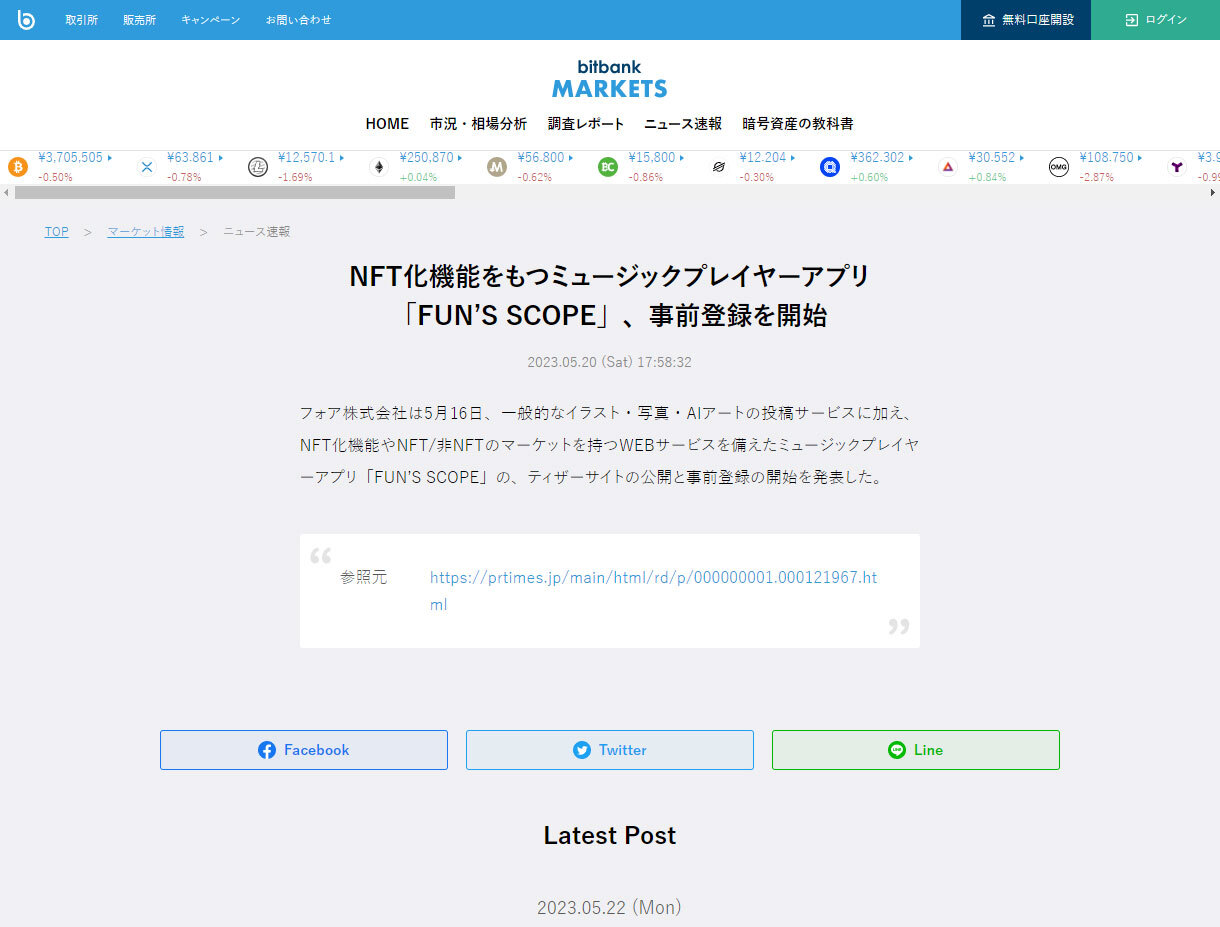Share the article via the Line button
Viewport: 1220px width, 927px height.
click(915, 749)
